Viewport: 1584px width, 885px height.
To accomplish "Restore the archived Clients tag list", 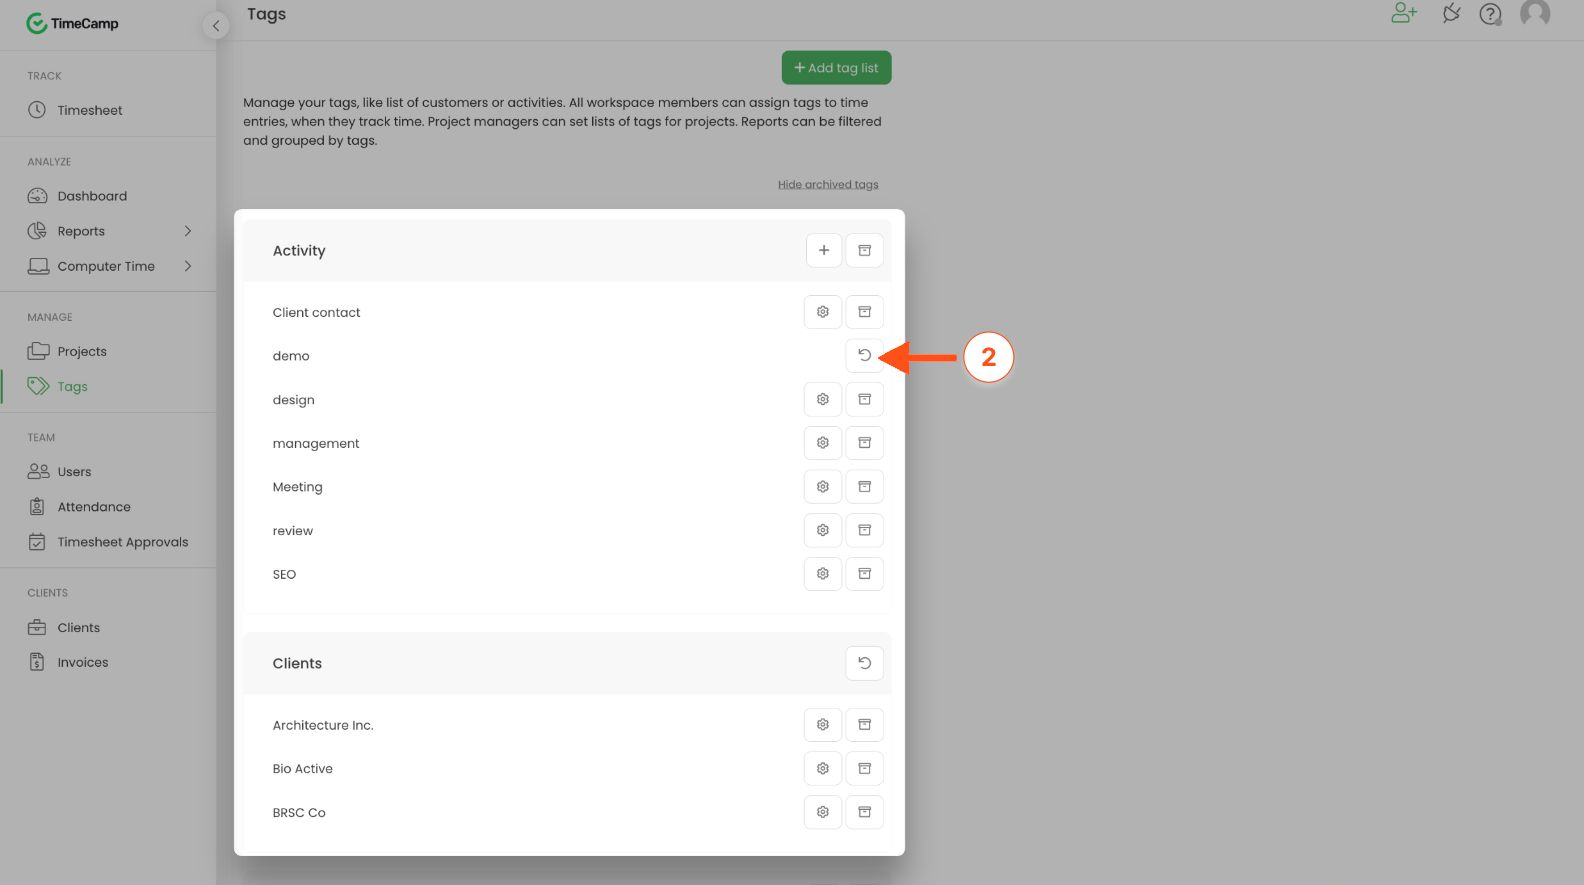I will coord(864,663).
